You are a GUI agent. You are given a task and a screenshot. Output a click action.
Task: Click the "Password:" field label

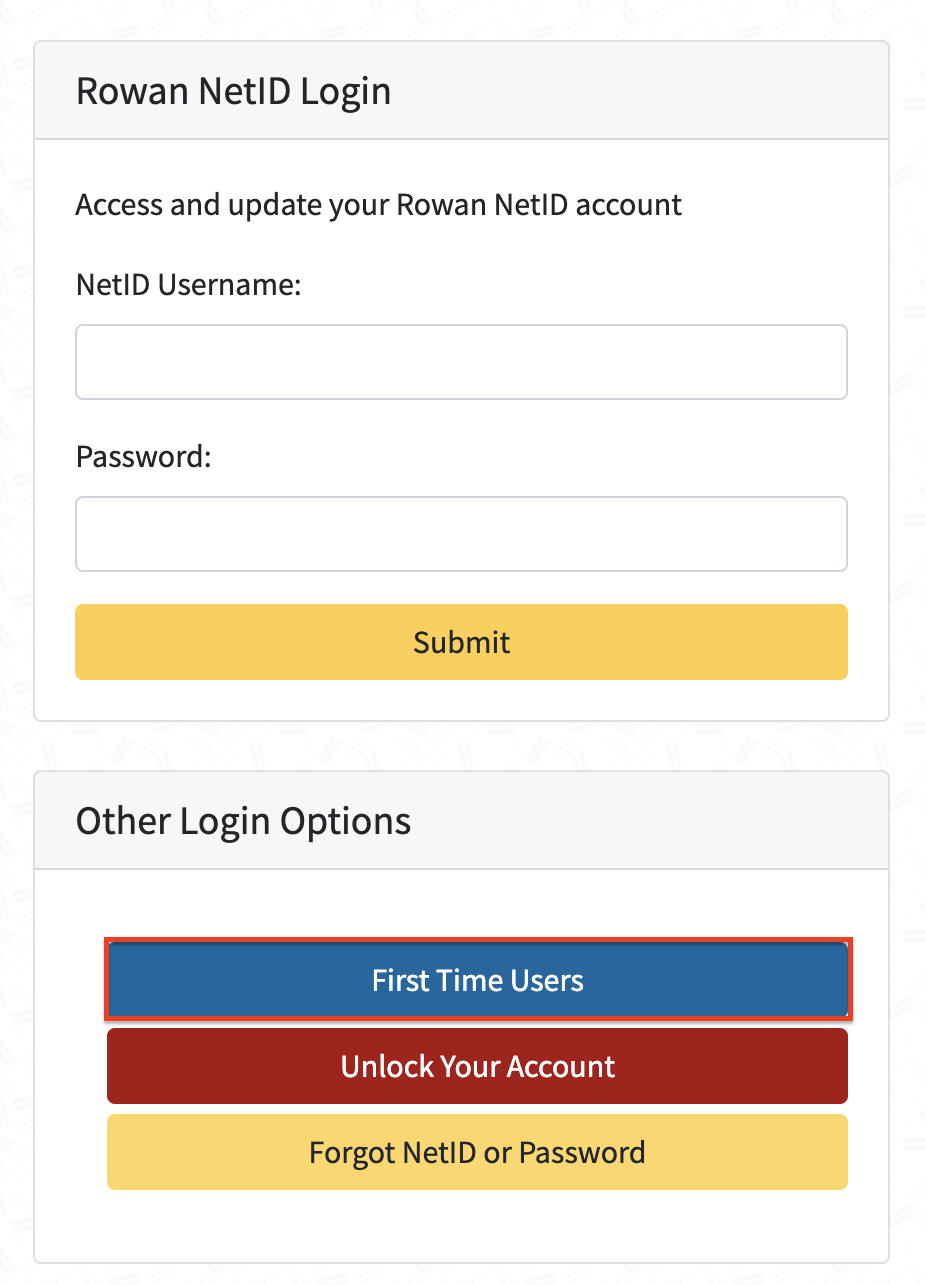tap(144, 457)
